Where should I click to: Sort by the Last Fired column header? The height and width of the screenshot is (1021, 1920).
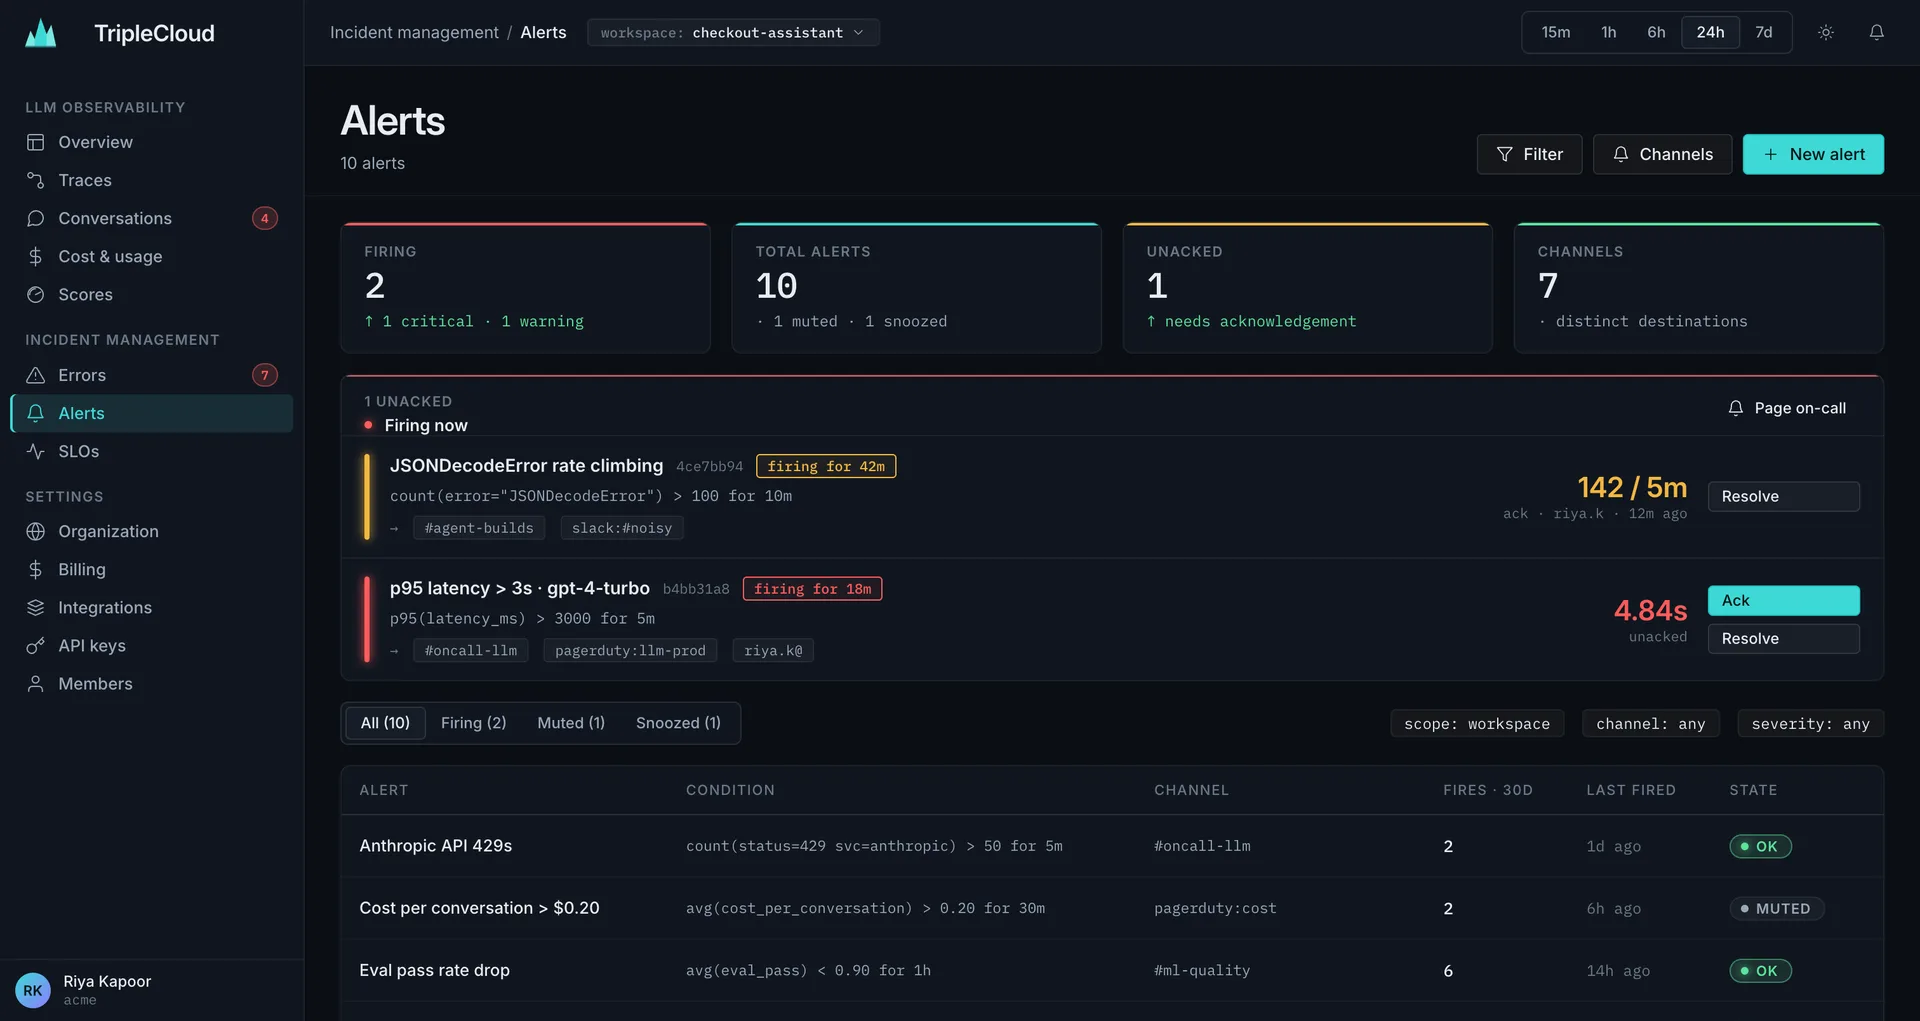coord(1631,790)
